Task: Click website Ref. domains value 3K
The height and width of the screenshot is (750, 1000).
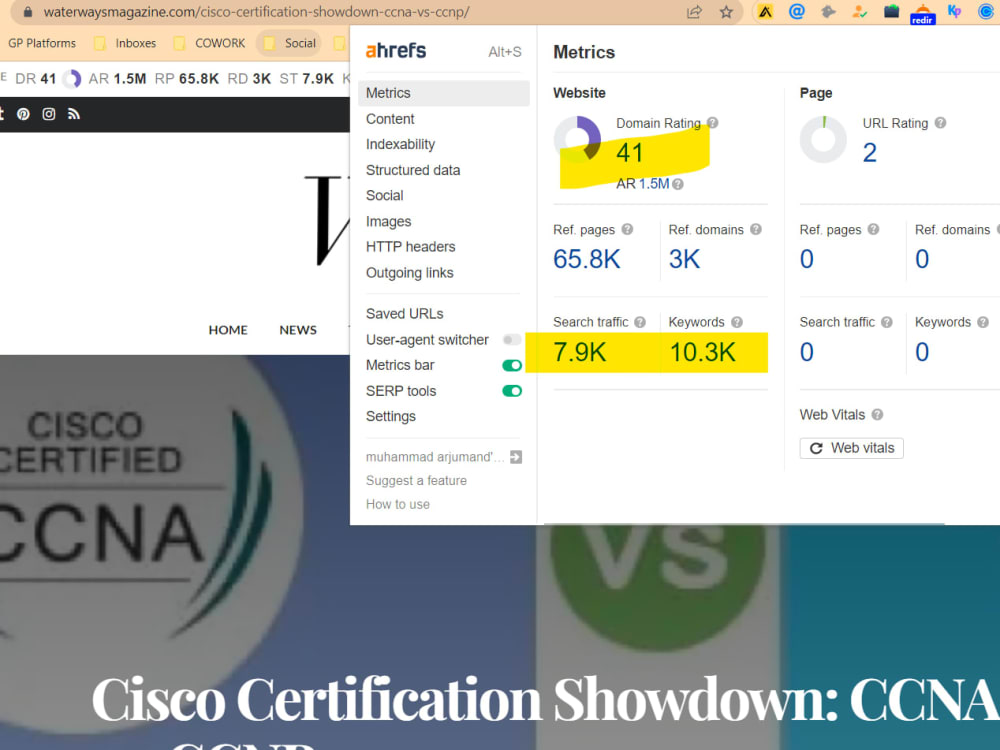Action: click(684, 259)
